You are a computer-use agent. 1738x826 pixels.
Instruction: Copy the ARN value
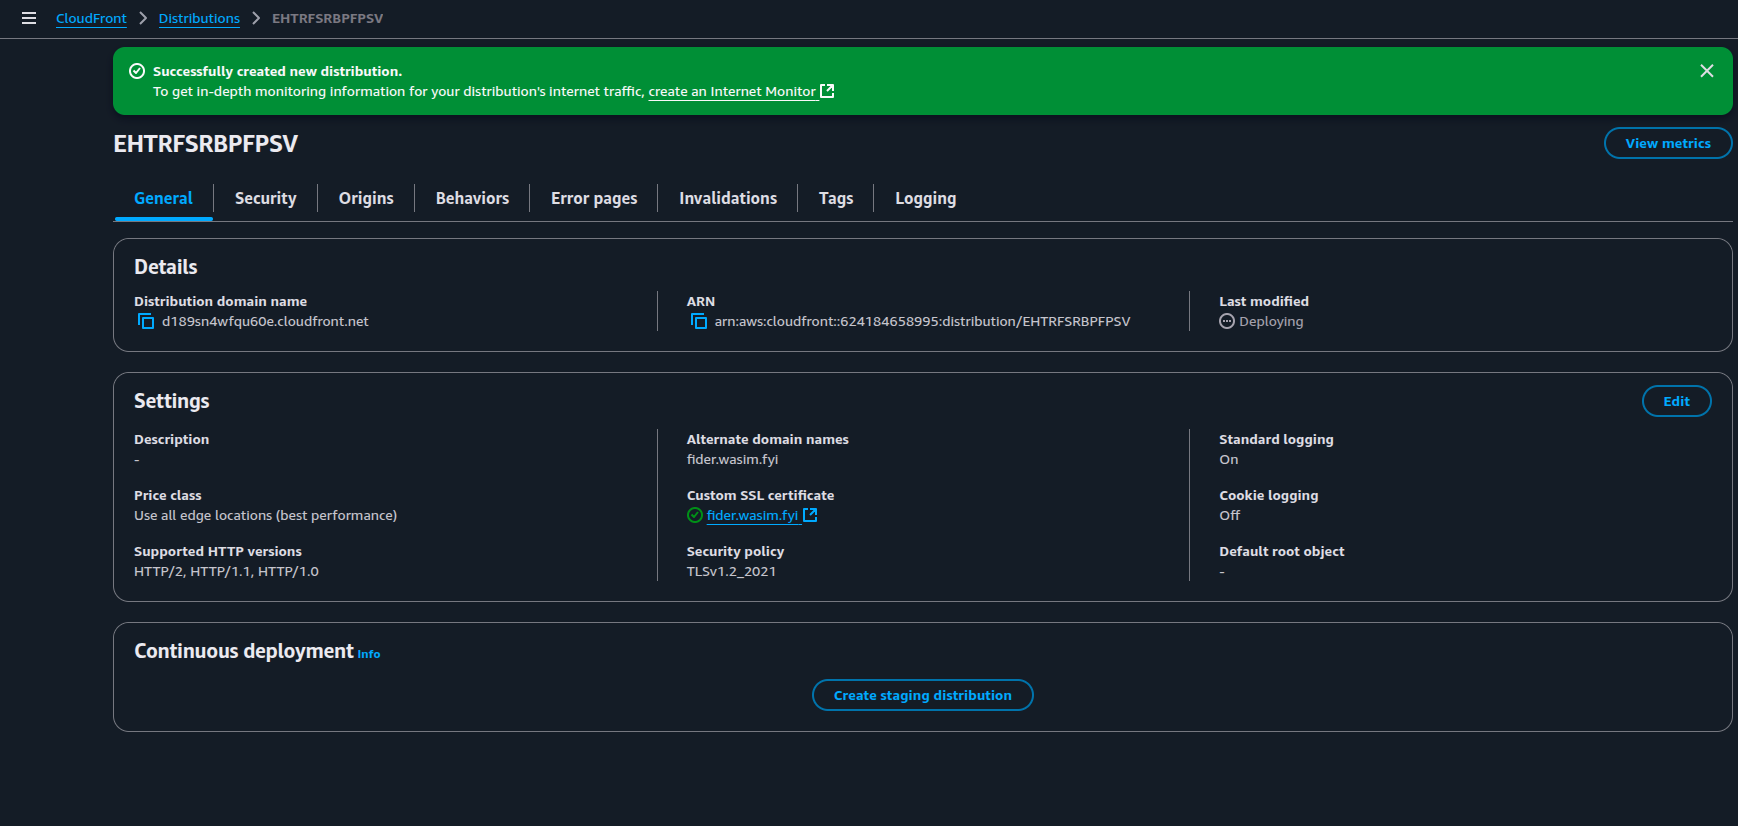[x=699, y=321]
